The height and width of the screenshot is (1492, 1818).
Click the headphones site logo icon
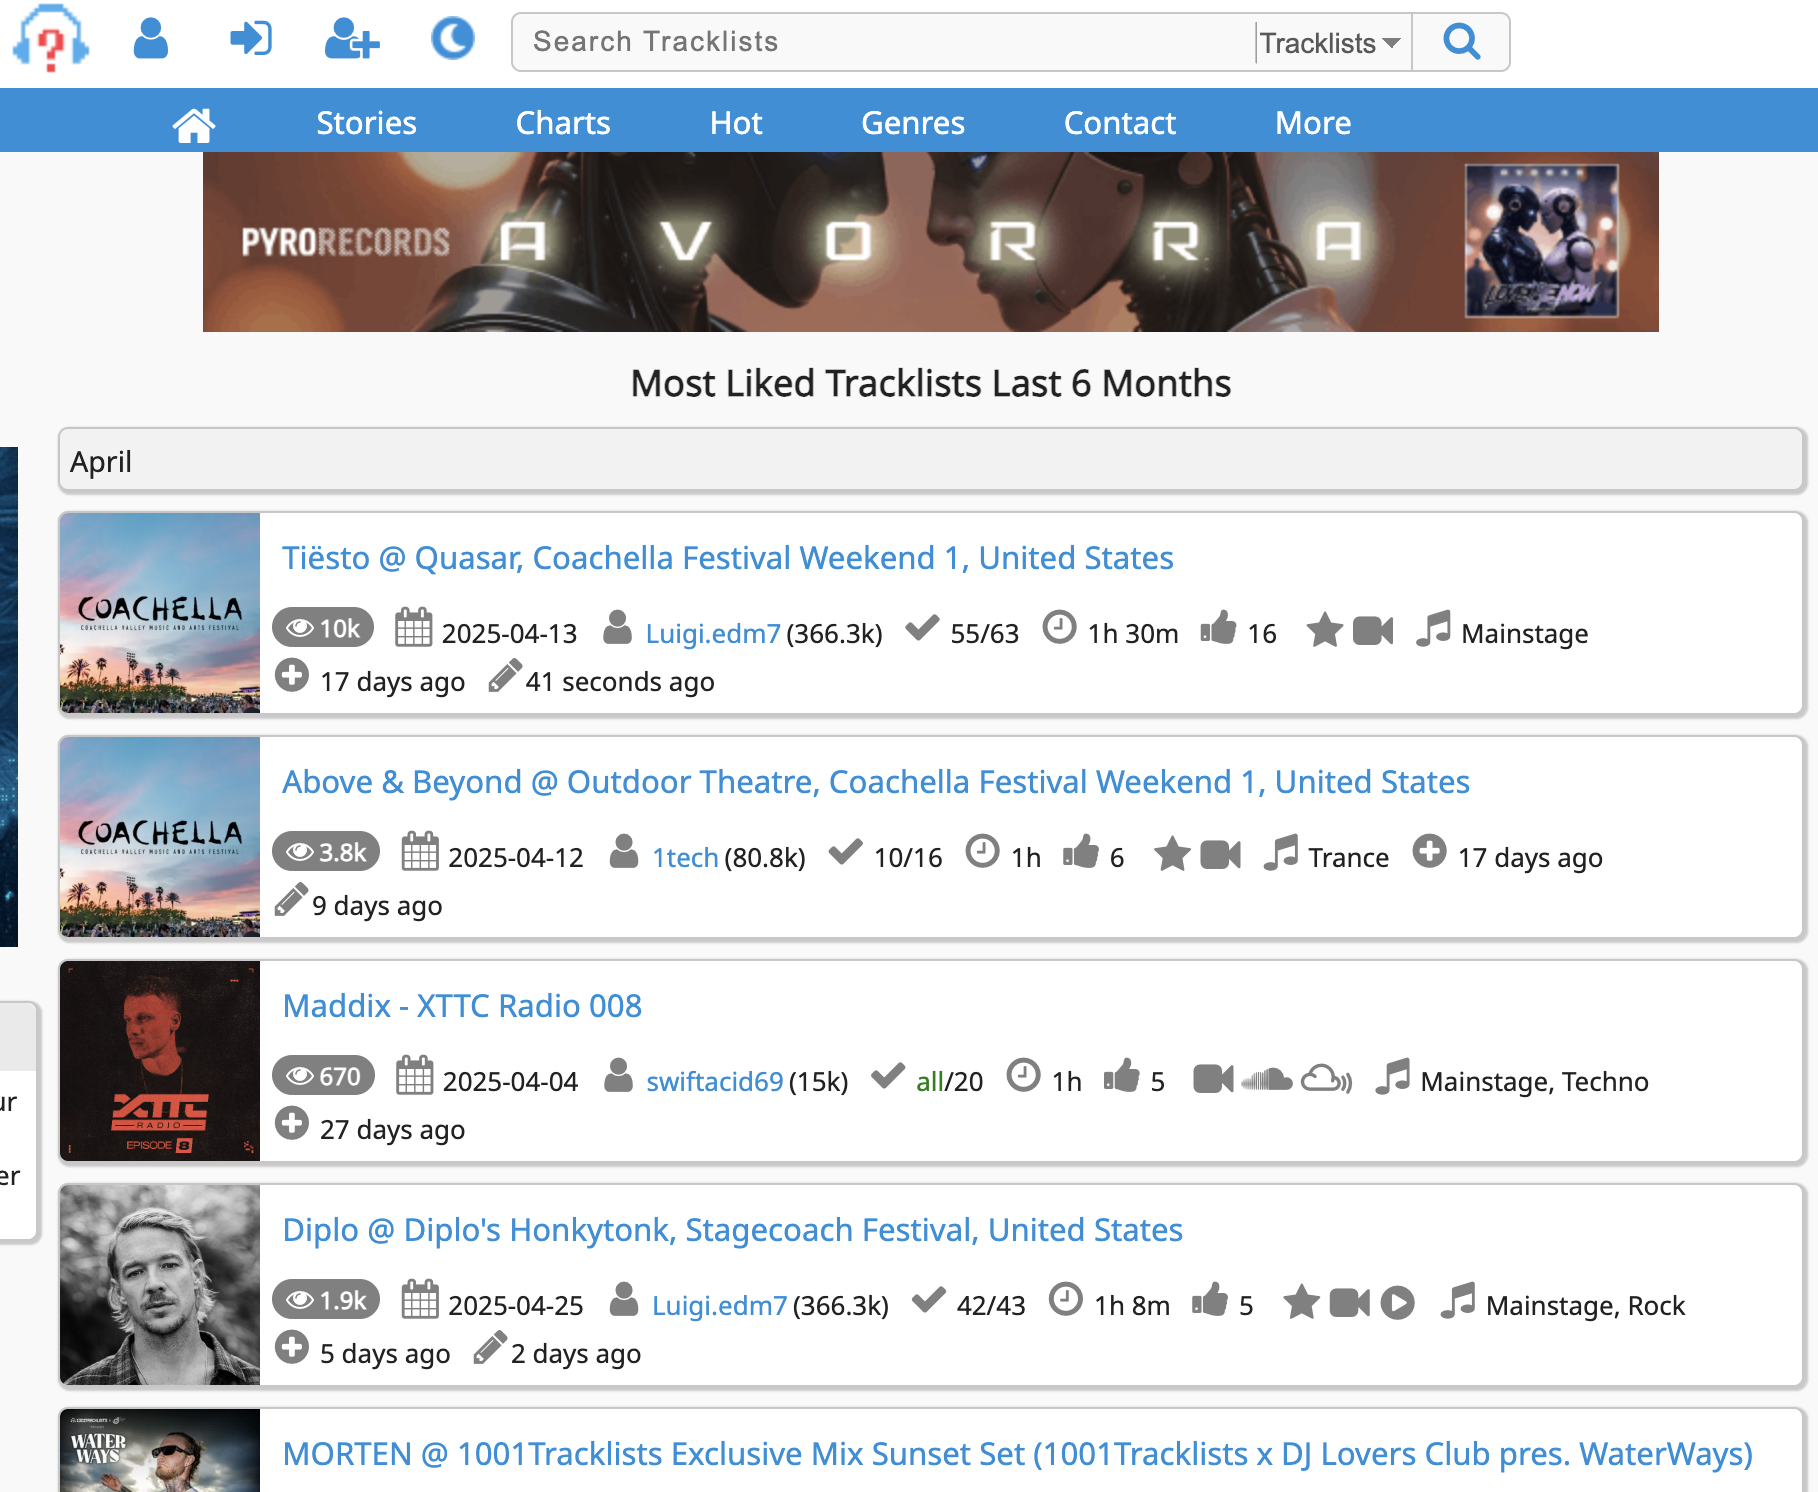(x=50, y=40)
